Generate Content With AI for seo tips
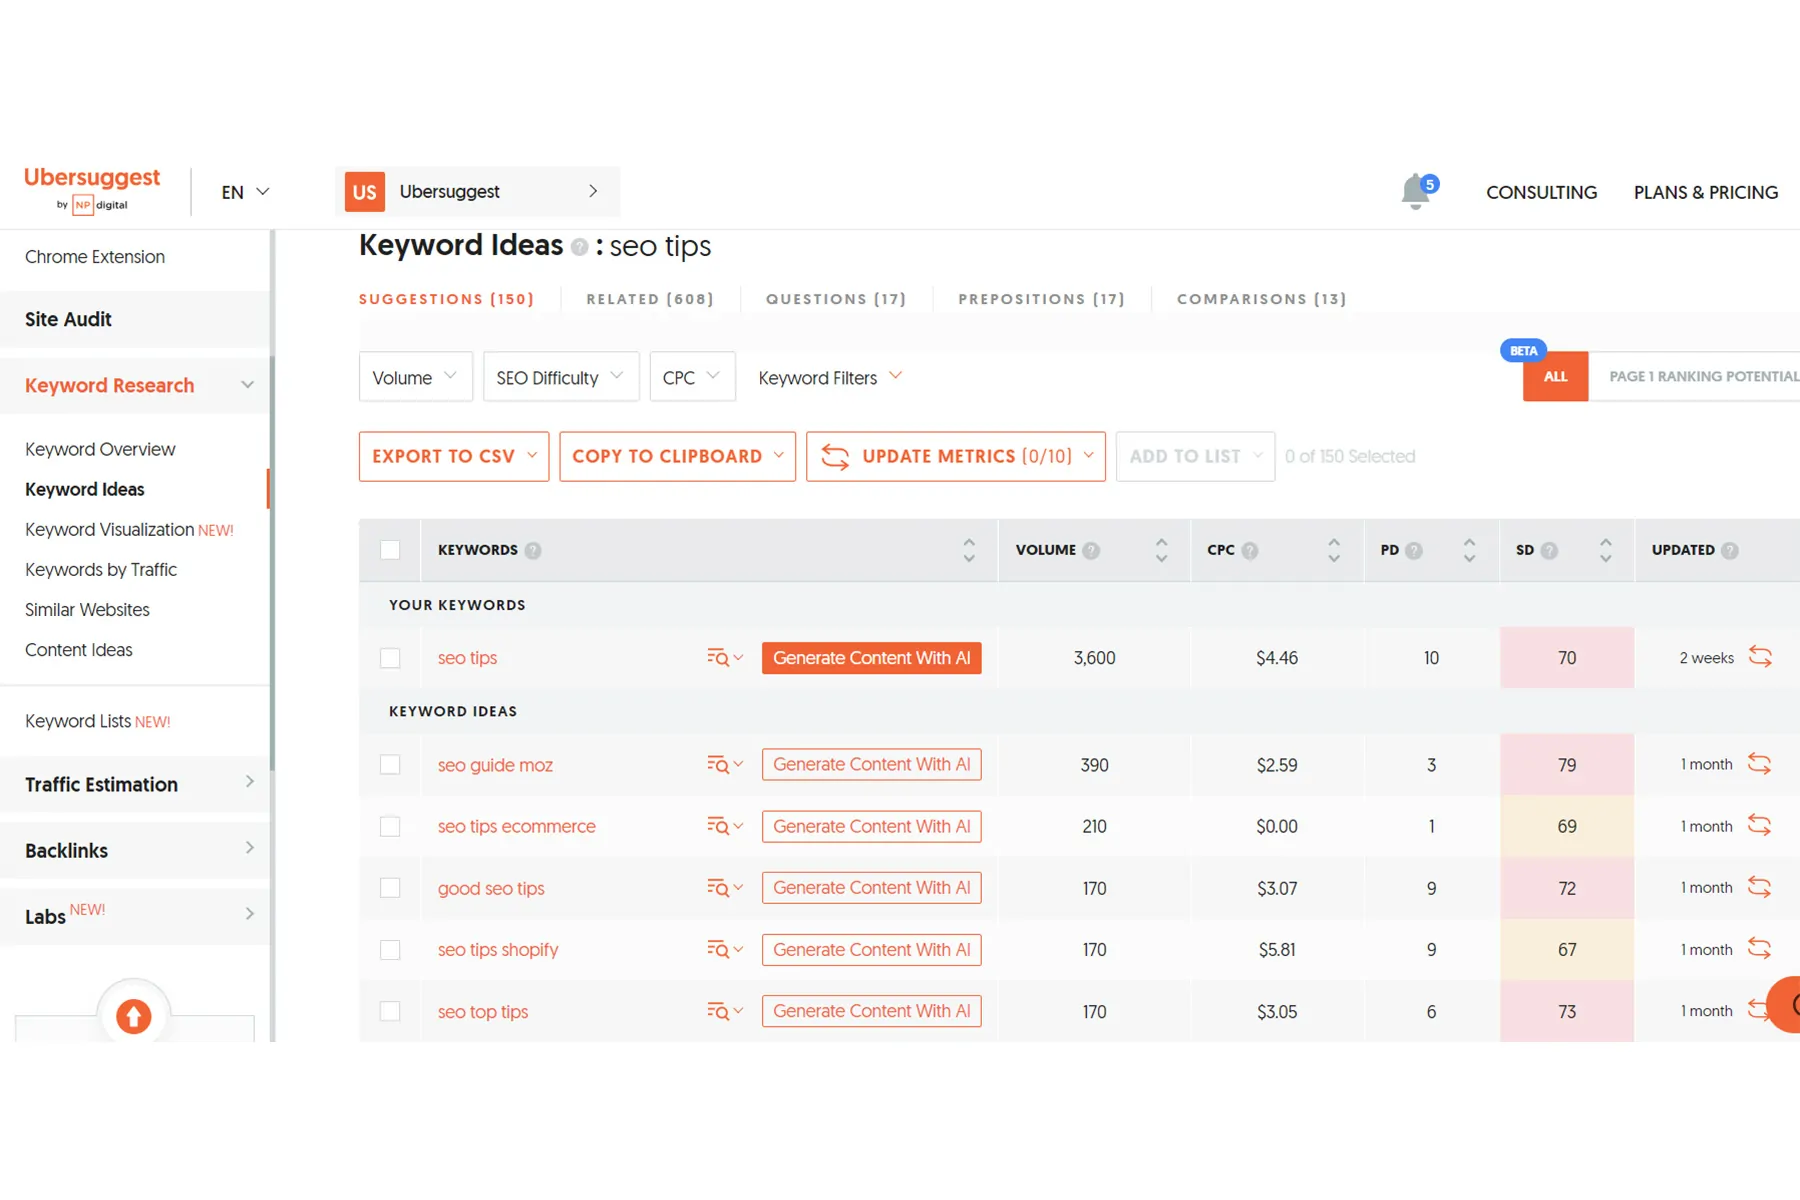The image size is (1800, 1200). [871, 658]
